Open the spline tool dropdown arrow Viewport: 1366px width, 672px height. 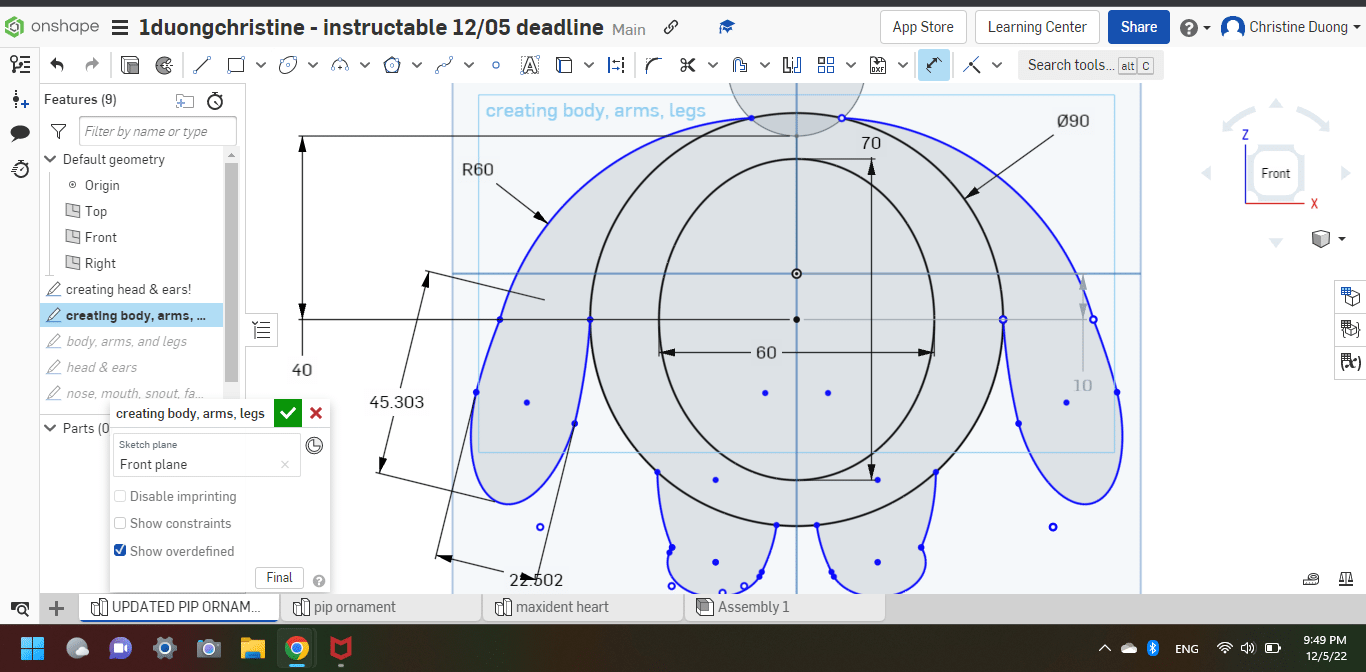(x=469, y=65)
